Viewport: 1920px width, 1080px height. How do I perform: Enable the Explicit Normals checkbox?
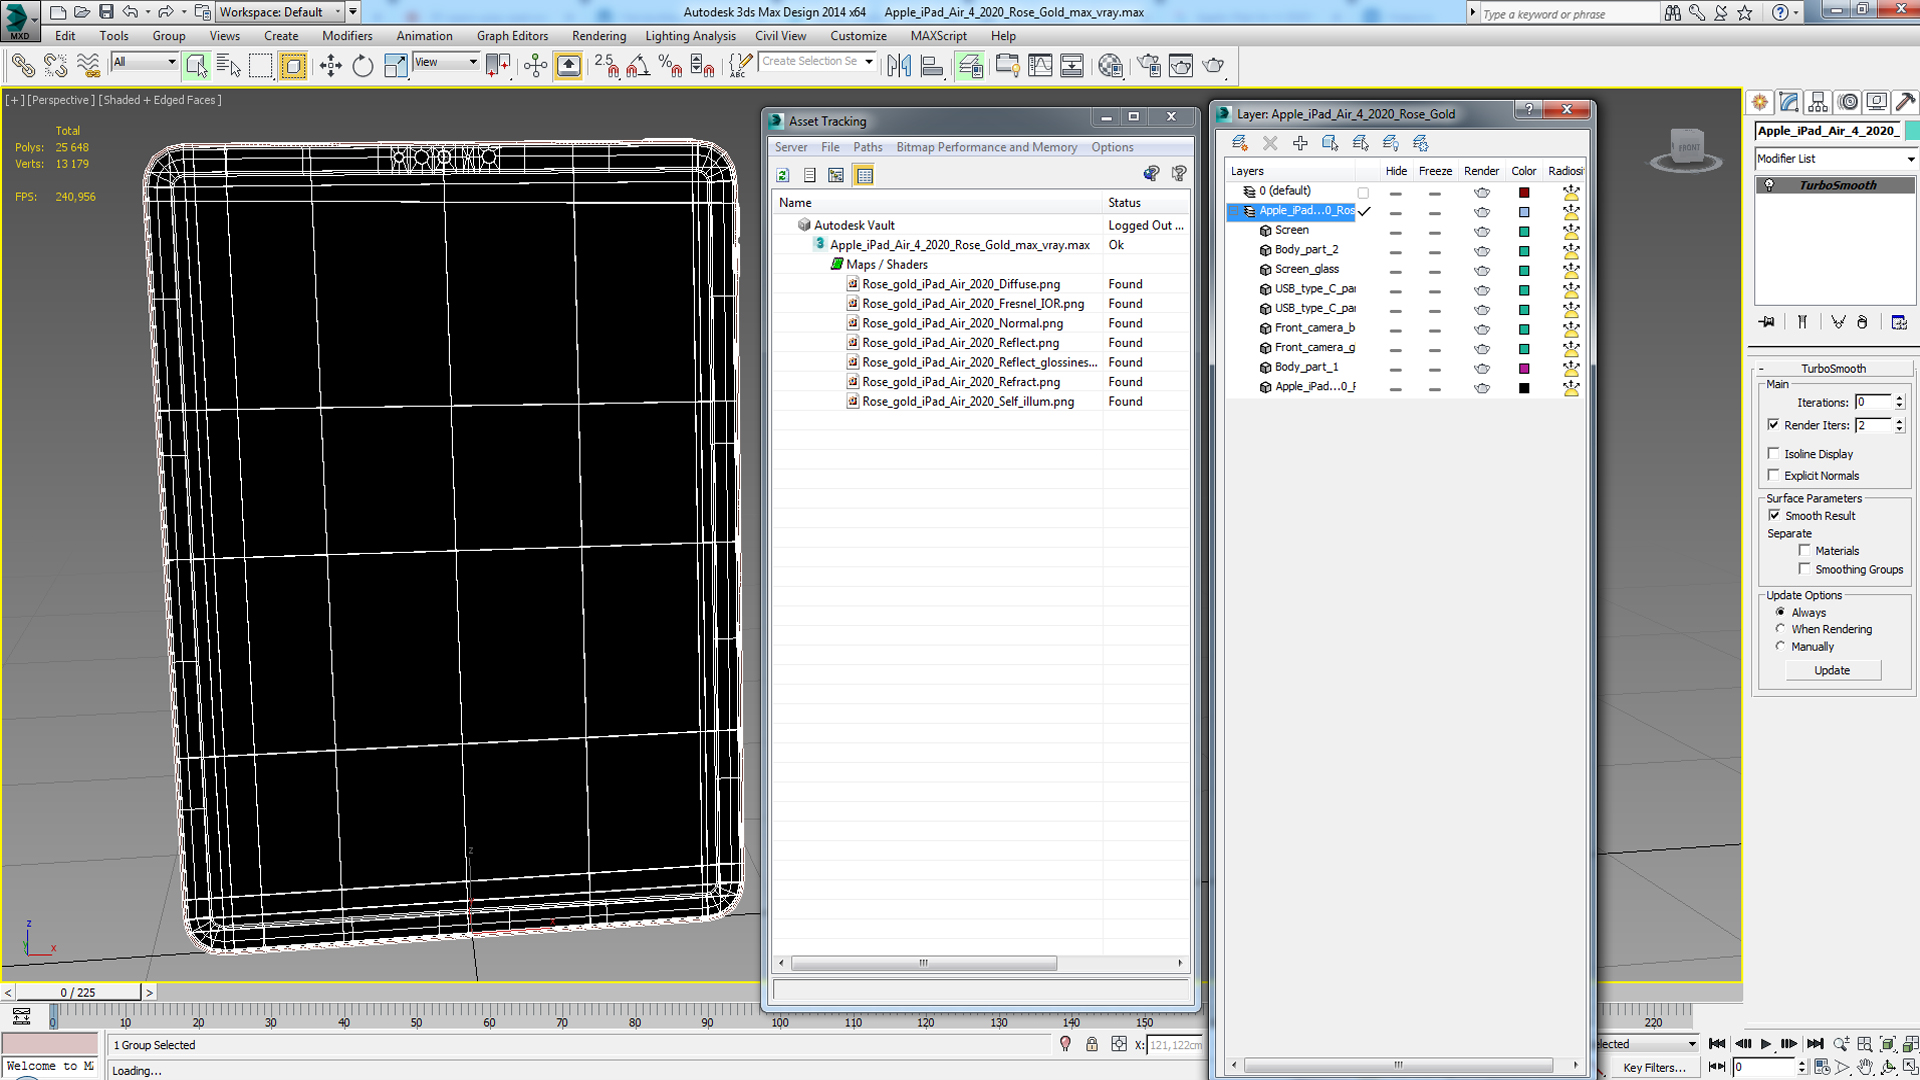coord(1774,475)
